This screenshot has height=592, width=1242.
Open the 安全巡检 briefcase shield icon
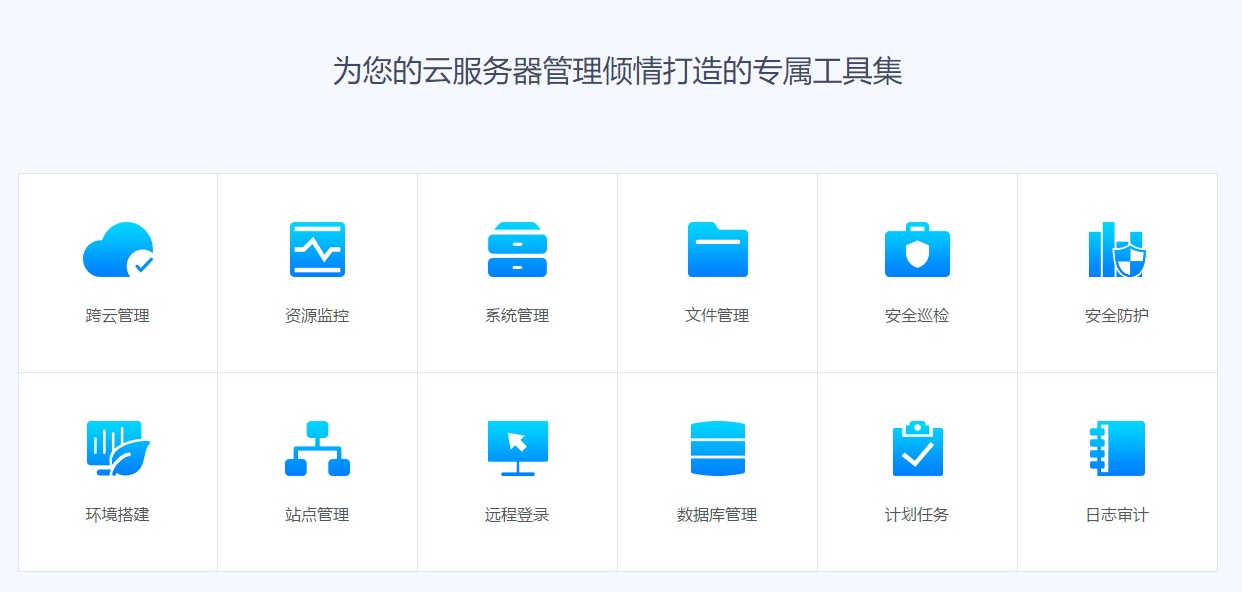917,250
